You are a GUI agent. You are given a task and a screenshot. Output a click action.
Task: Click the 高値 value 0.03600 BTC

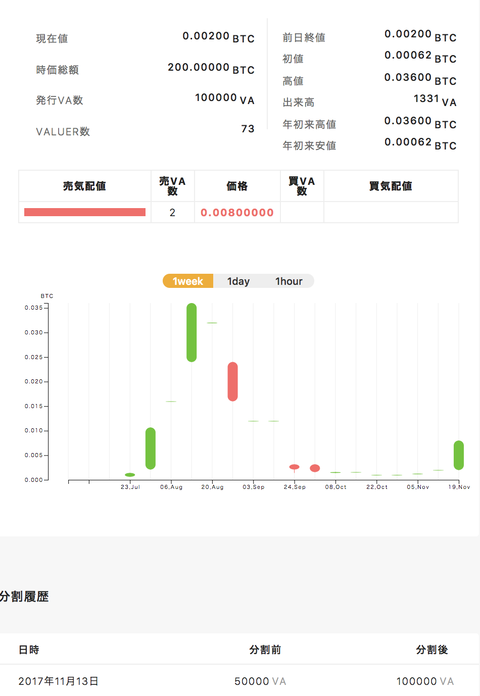pyautogui.click(x=420, y=79)
